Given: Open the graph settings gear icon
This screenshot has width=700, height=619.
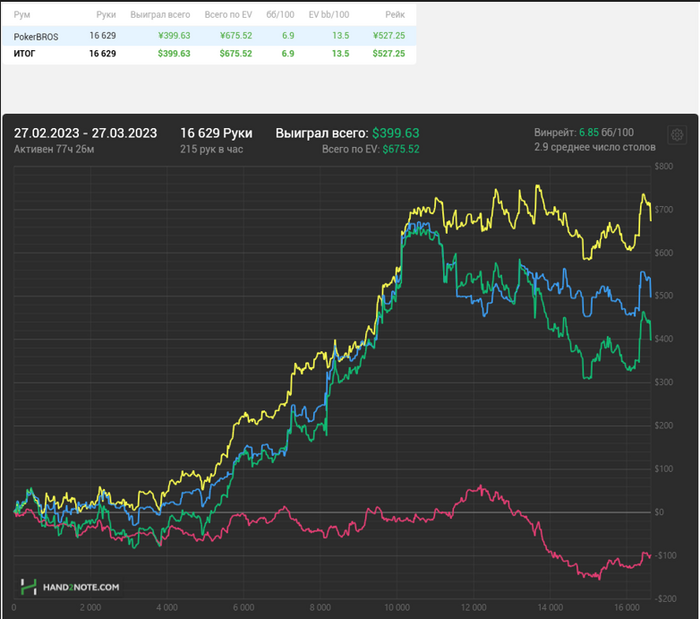Looking at the screenshot, I should 677,134.
